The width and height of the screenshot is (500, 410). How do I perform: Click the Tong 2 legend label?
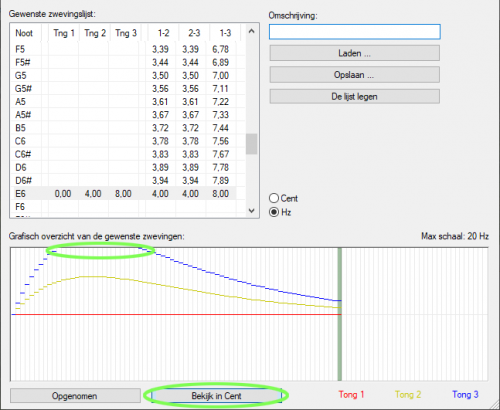(408, 395)
